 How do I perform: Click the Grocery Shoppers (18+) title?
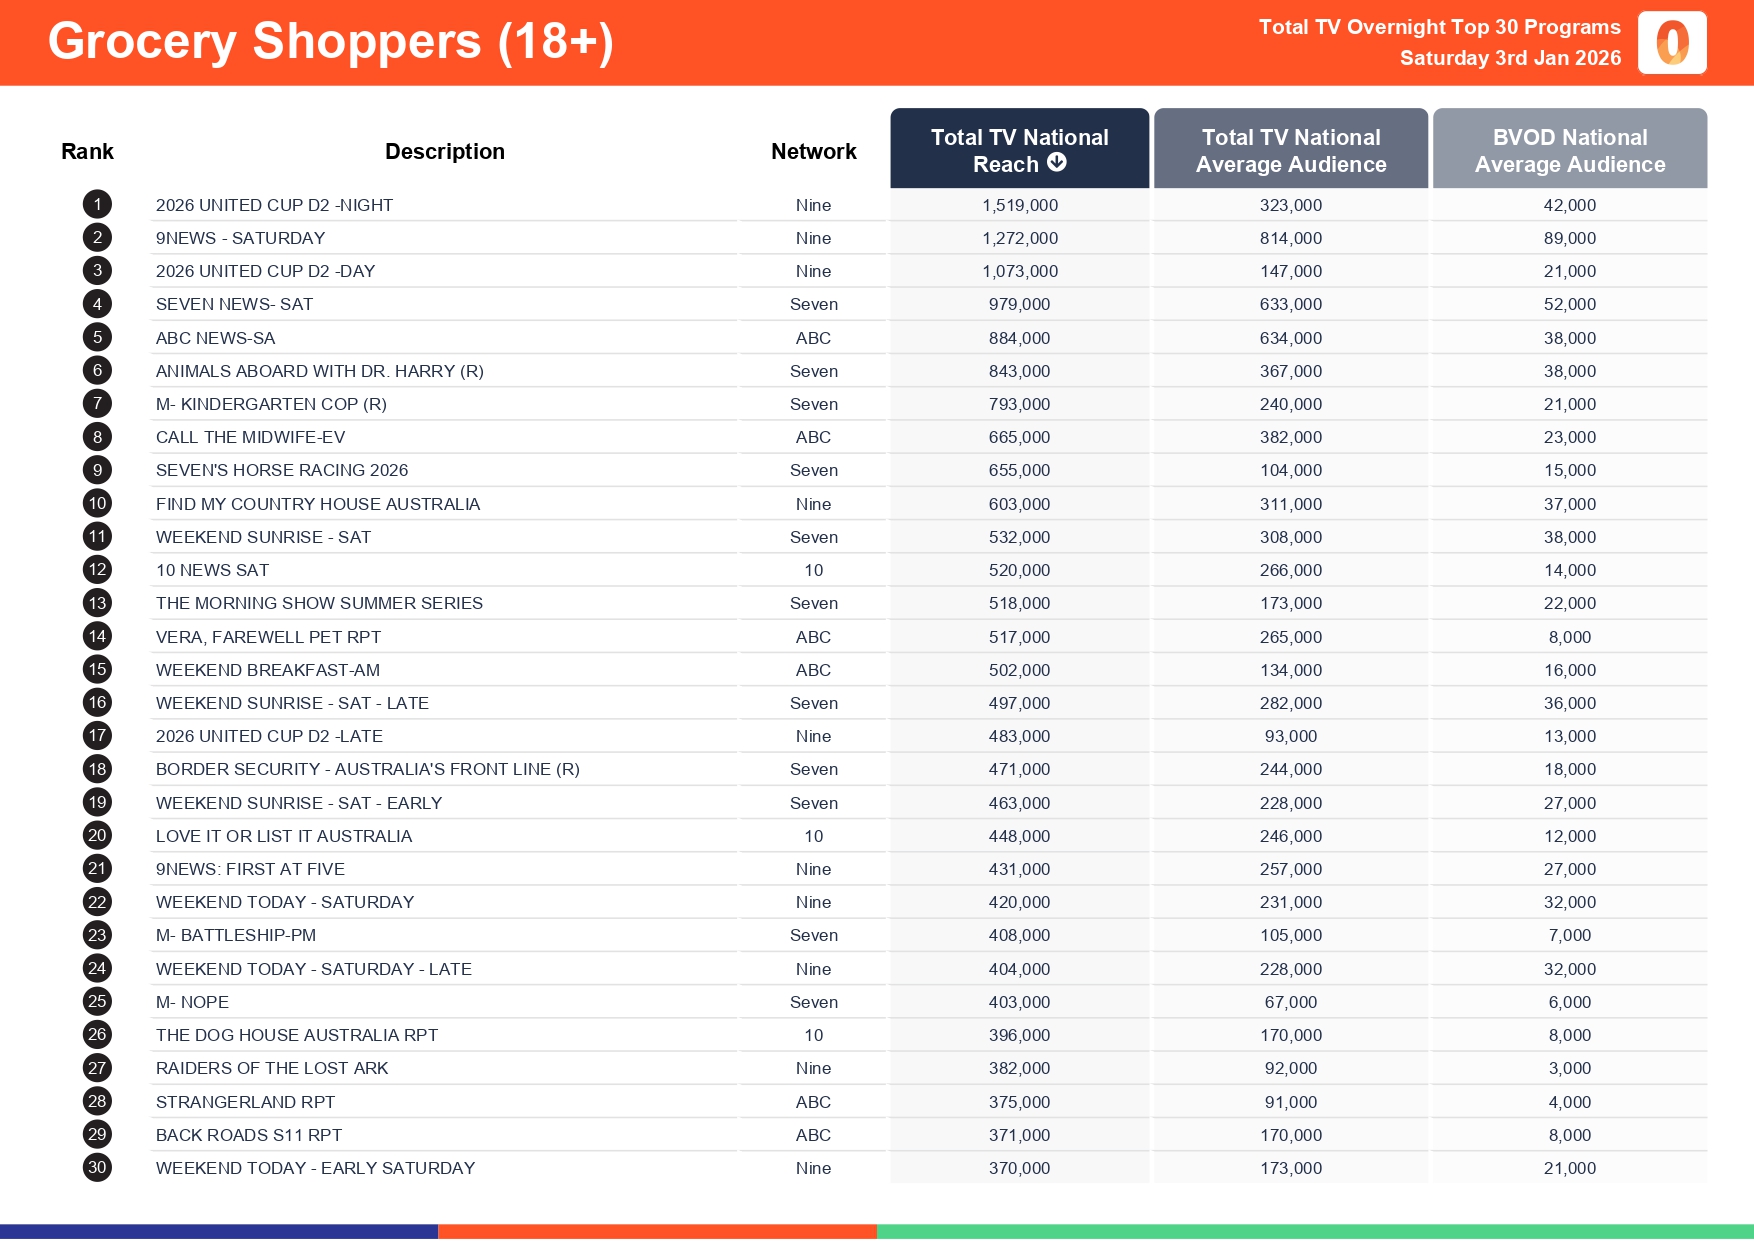(x=330, y=42)
